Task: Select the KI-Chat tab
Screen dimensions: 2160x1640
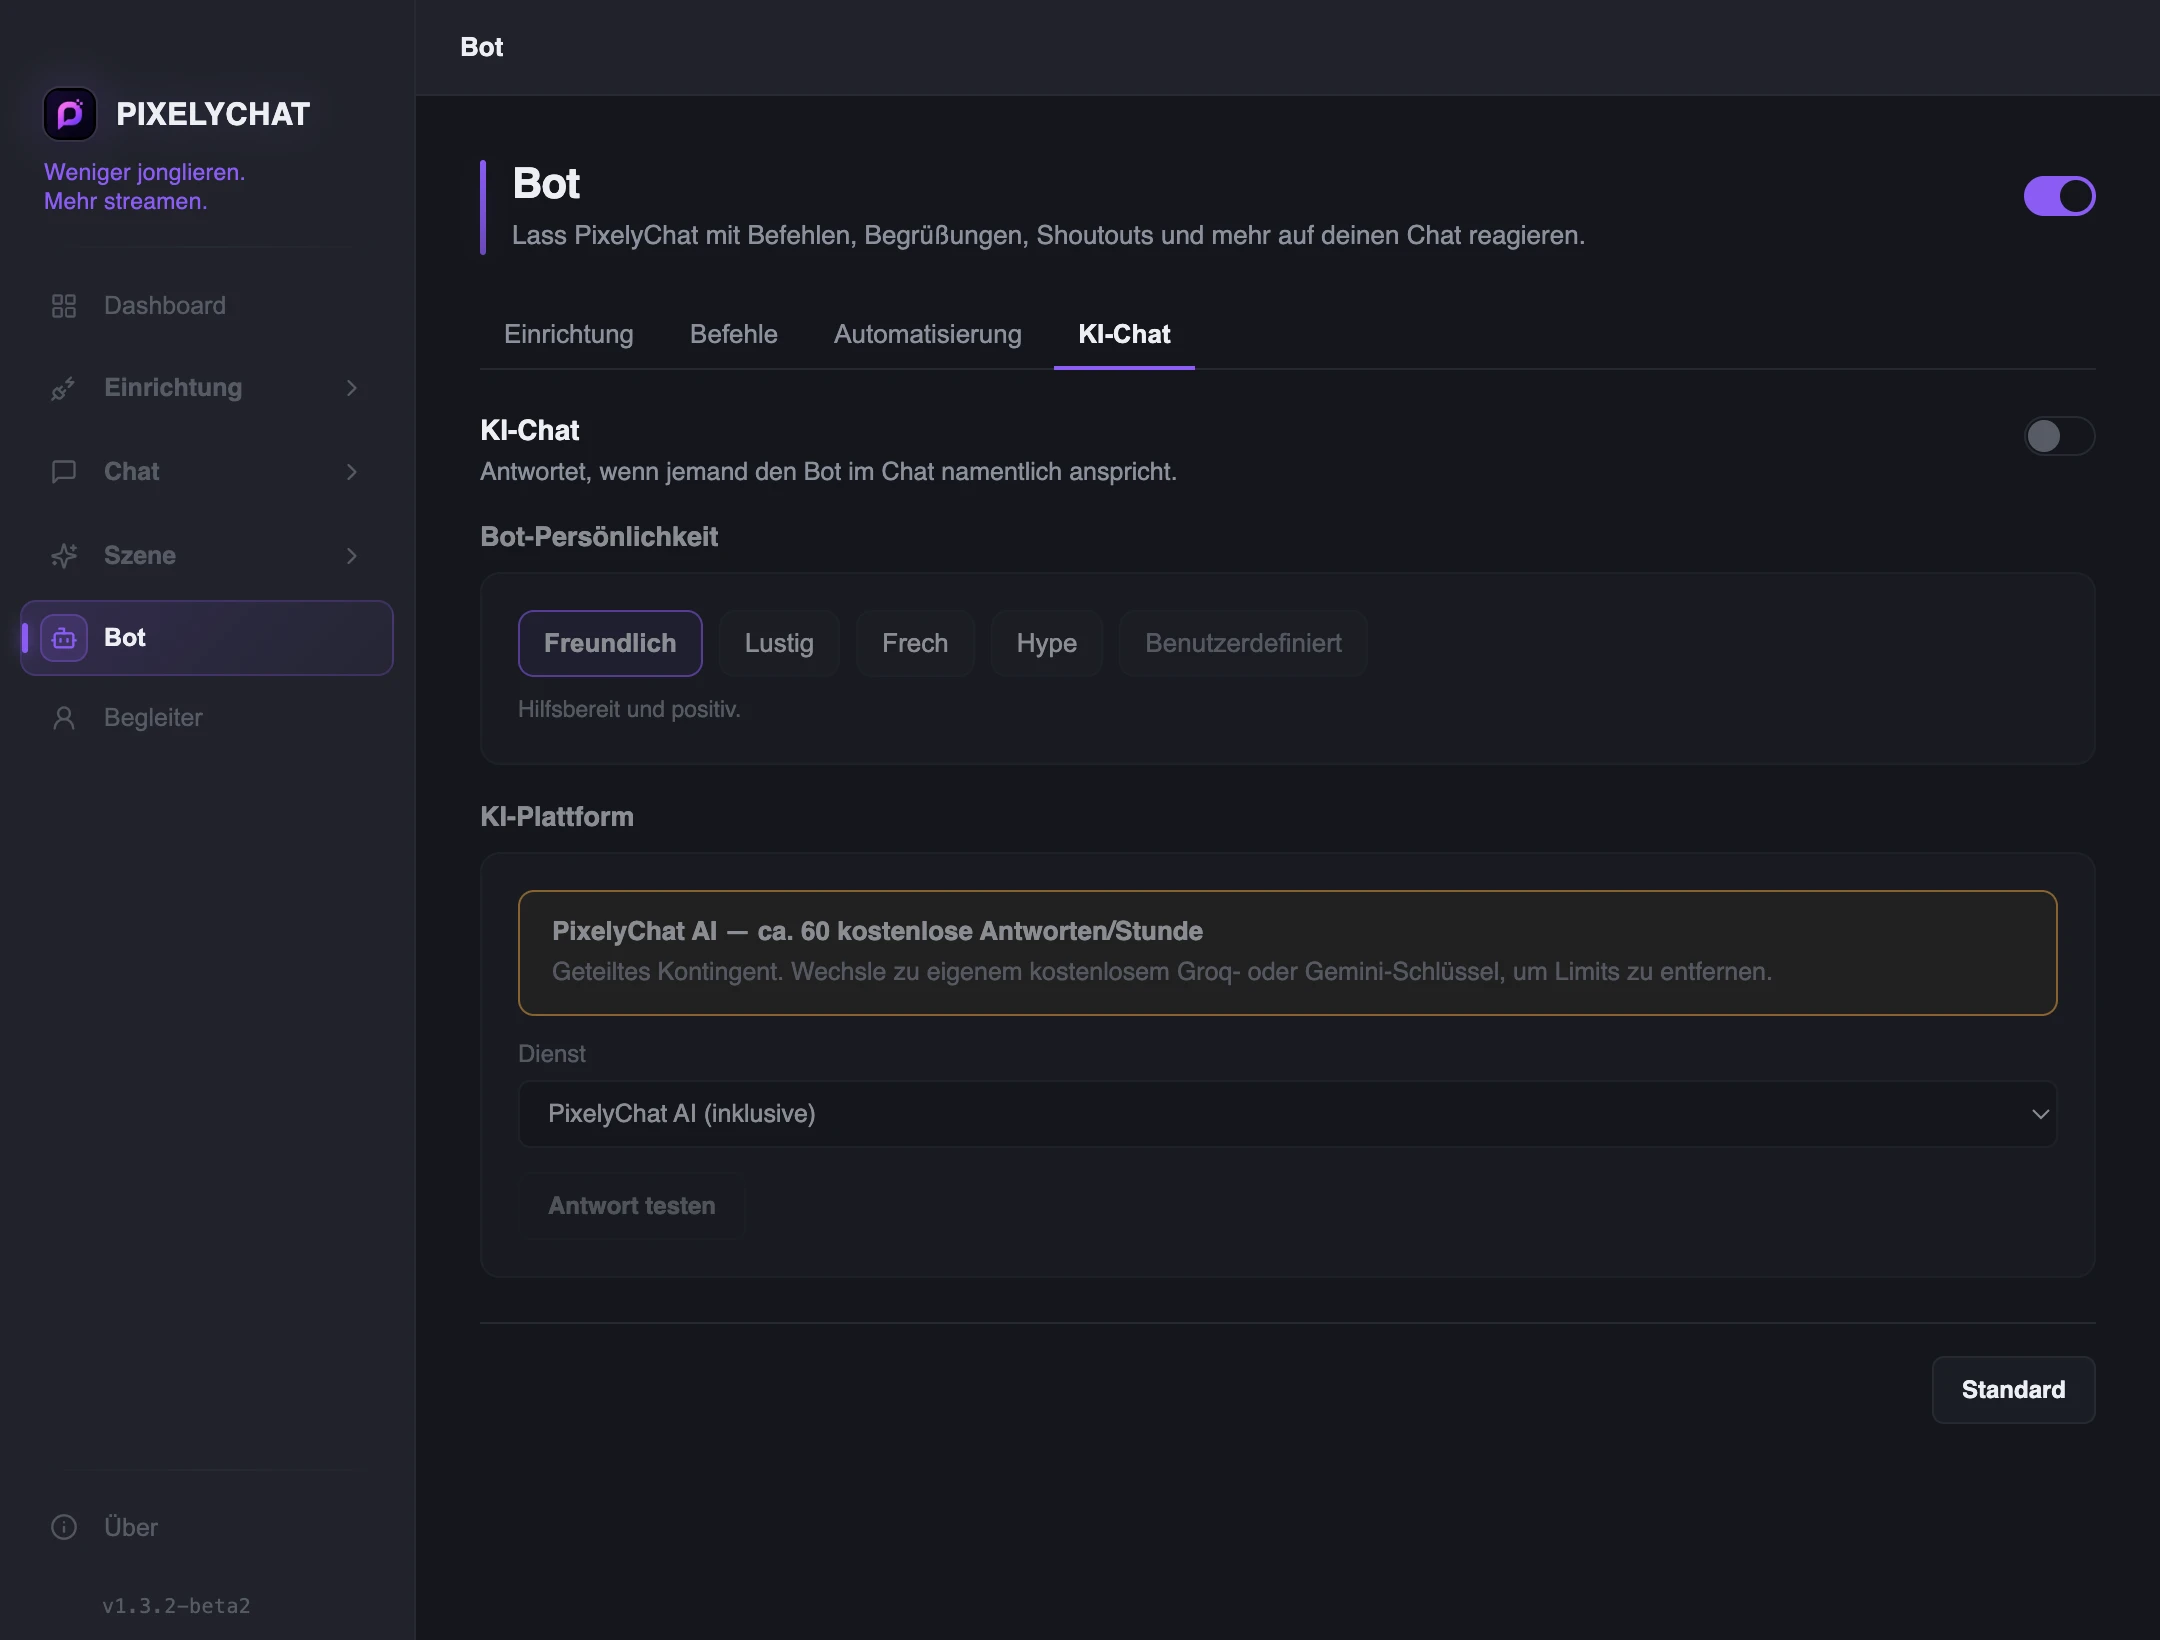Action: coord(1124,334)
